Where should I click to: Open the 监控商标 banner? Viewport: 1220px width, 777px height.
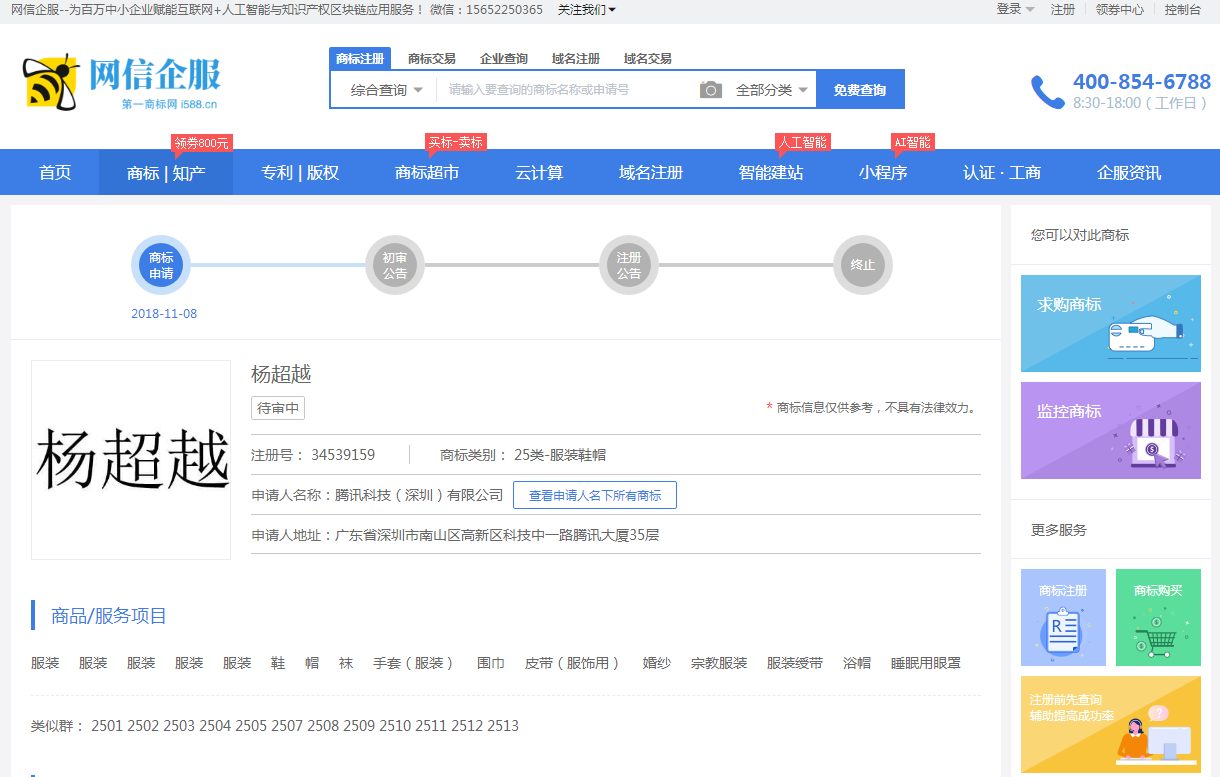(x=1111, y=431)
